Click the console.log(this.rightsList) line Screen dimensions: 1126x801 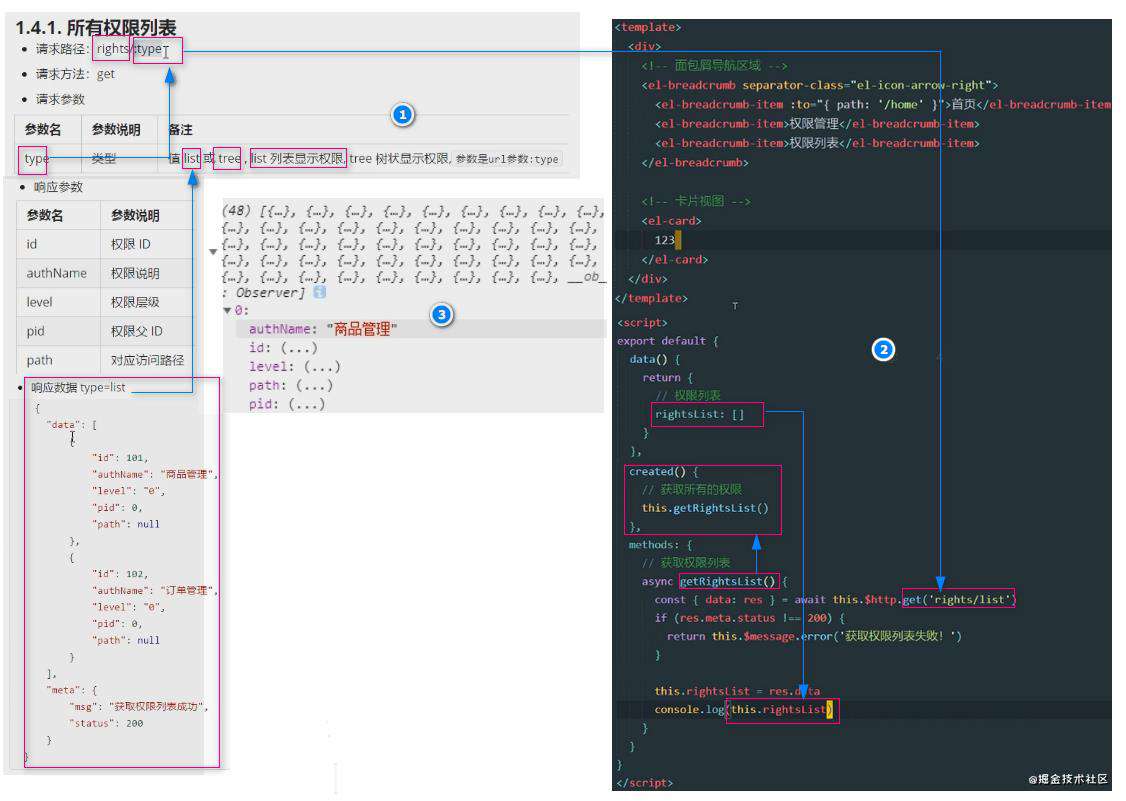tap(744, 710)
